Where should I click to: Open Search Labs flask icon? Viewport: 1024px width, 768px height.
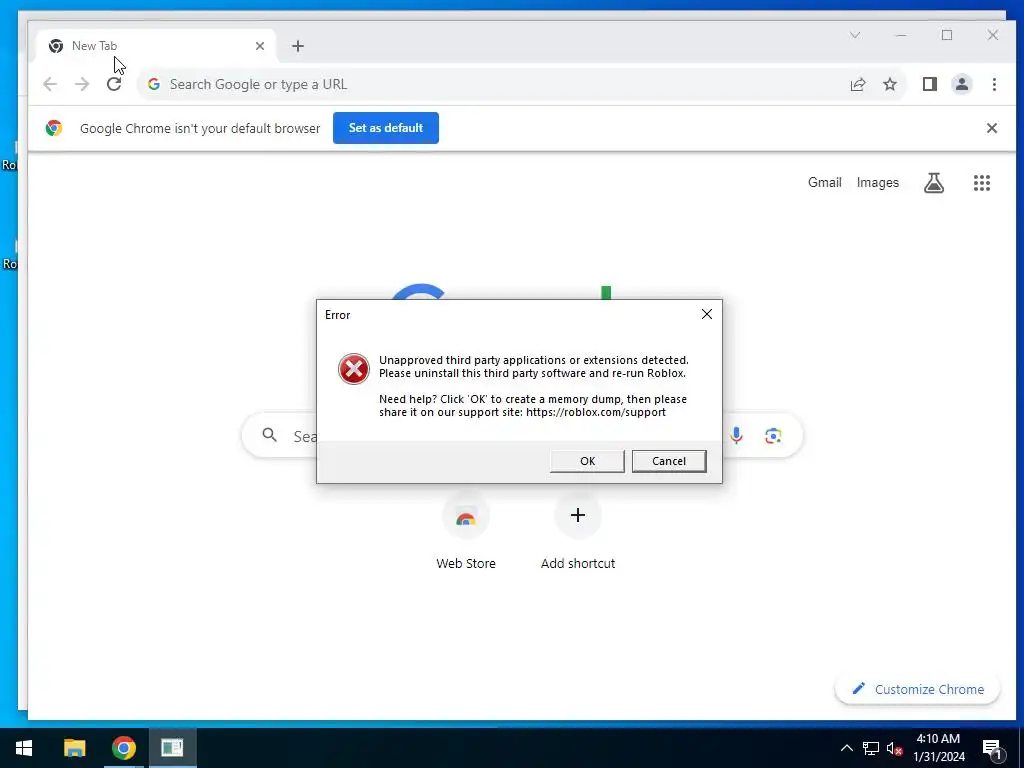tap(934, 183)
